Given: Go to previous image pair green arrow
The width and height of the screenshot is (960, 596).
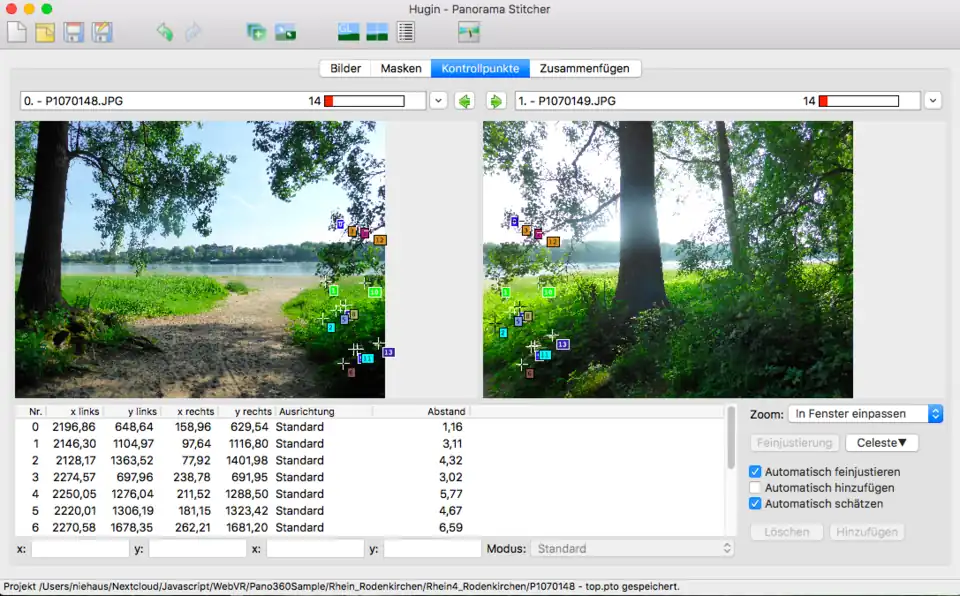Looking at the screenshot, I should coord(464,101).
